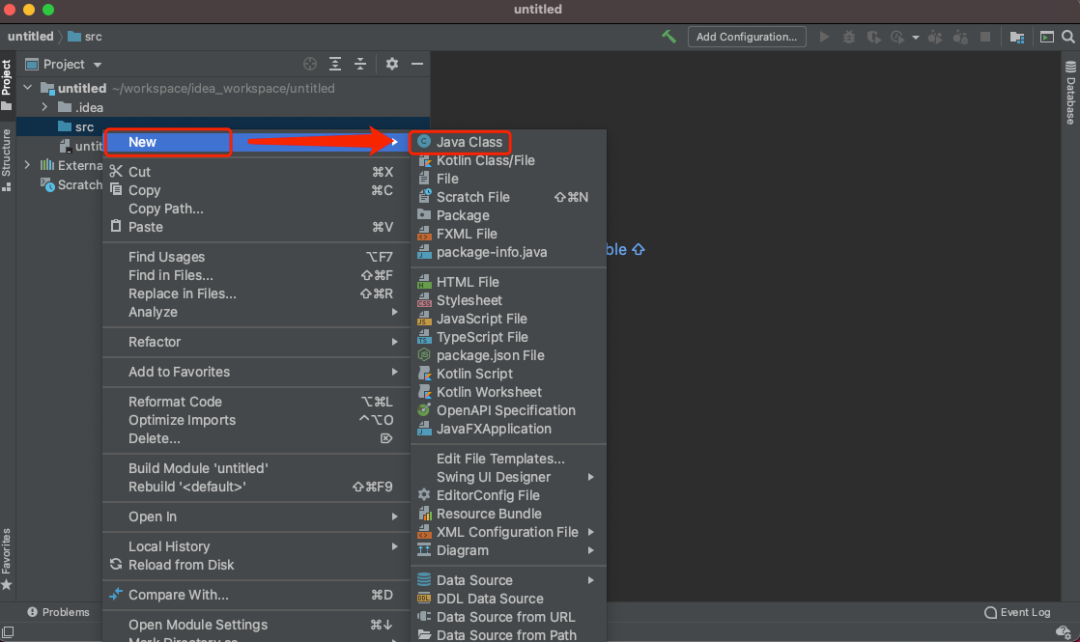Select Kotlin Script in New submenu
This screenshot has height=642, width=1080.
tap(508, 374)
